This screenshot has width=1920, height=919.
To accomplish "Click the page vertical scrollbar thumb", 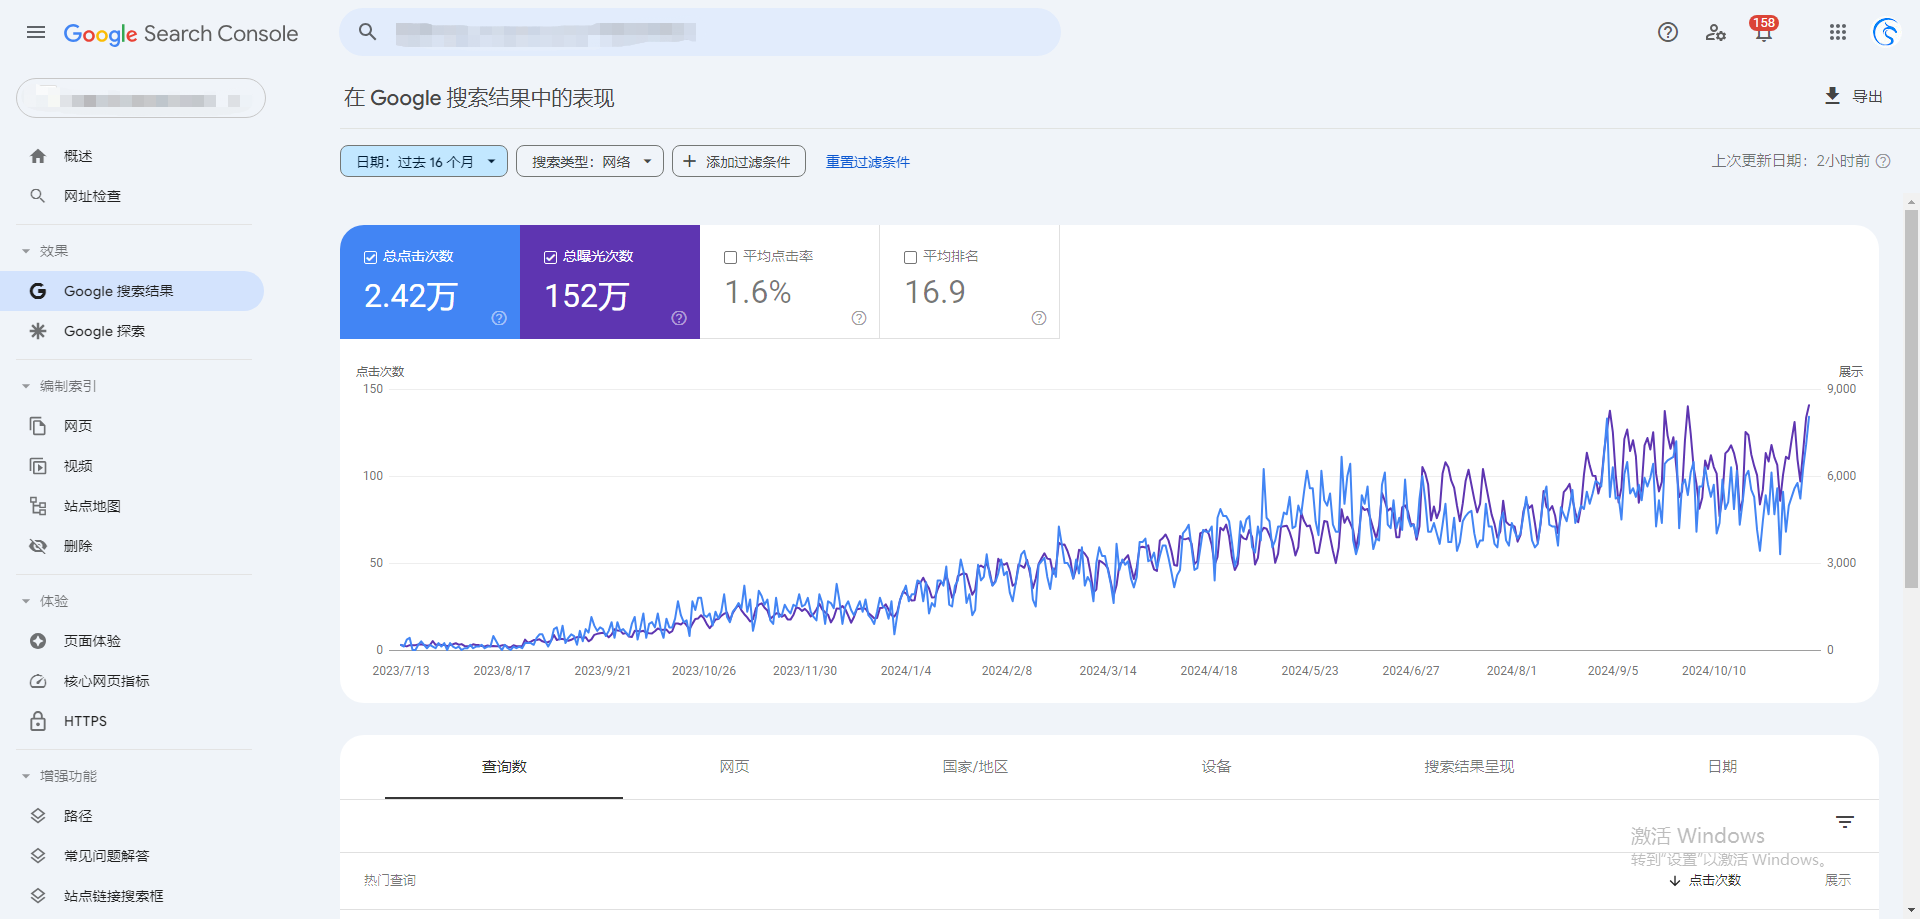I will tap(1911, 400).
